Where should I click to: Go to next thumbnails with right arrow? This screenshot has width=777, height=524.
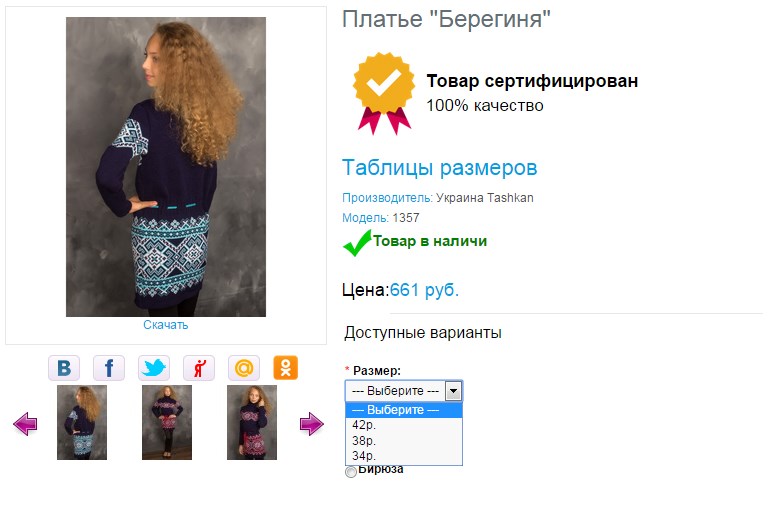[x=312, y=424]
